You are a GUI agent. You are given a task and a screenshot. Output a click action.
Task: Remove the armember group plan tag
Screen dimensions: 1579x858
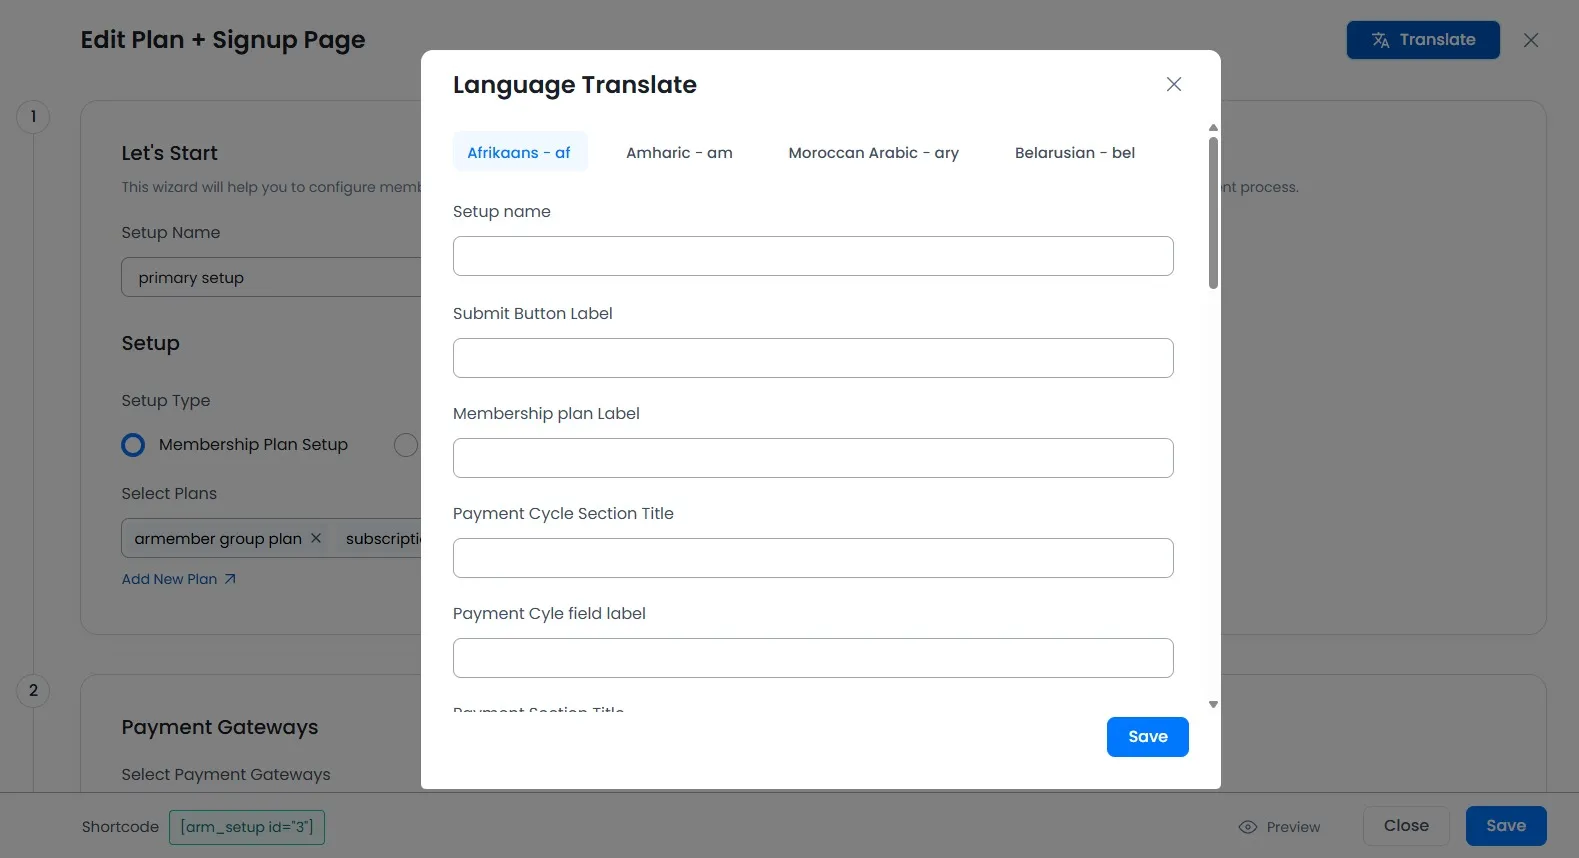[316, 538]
